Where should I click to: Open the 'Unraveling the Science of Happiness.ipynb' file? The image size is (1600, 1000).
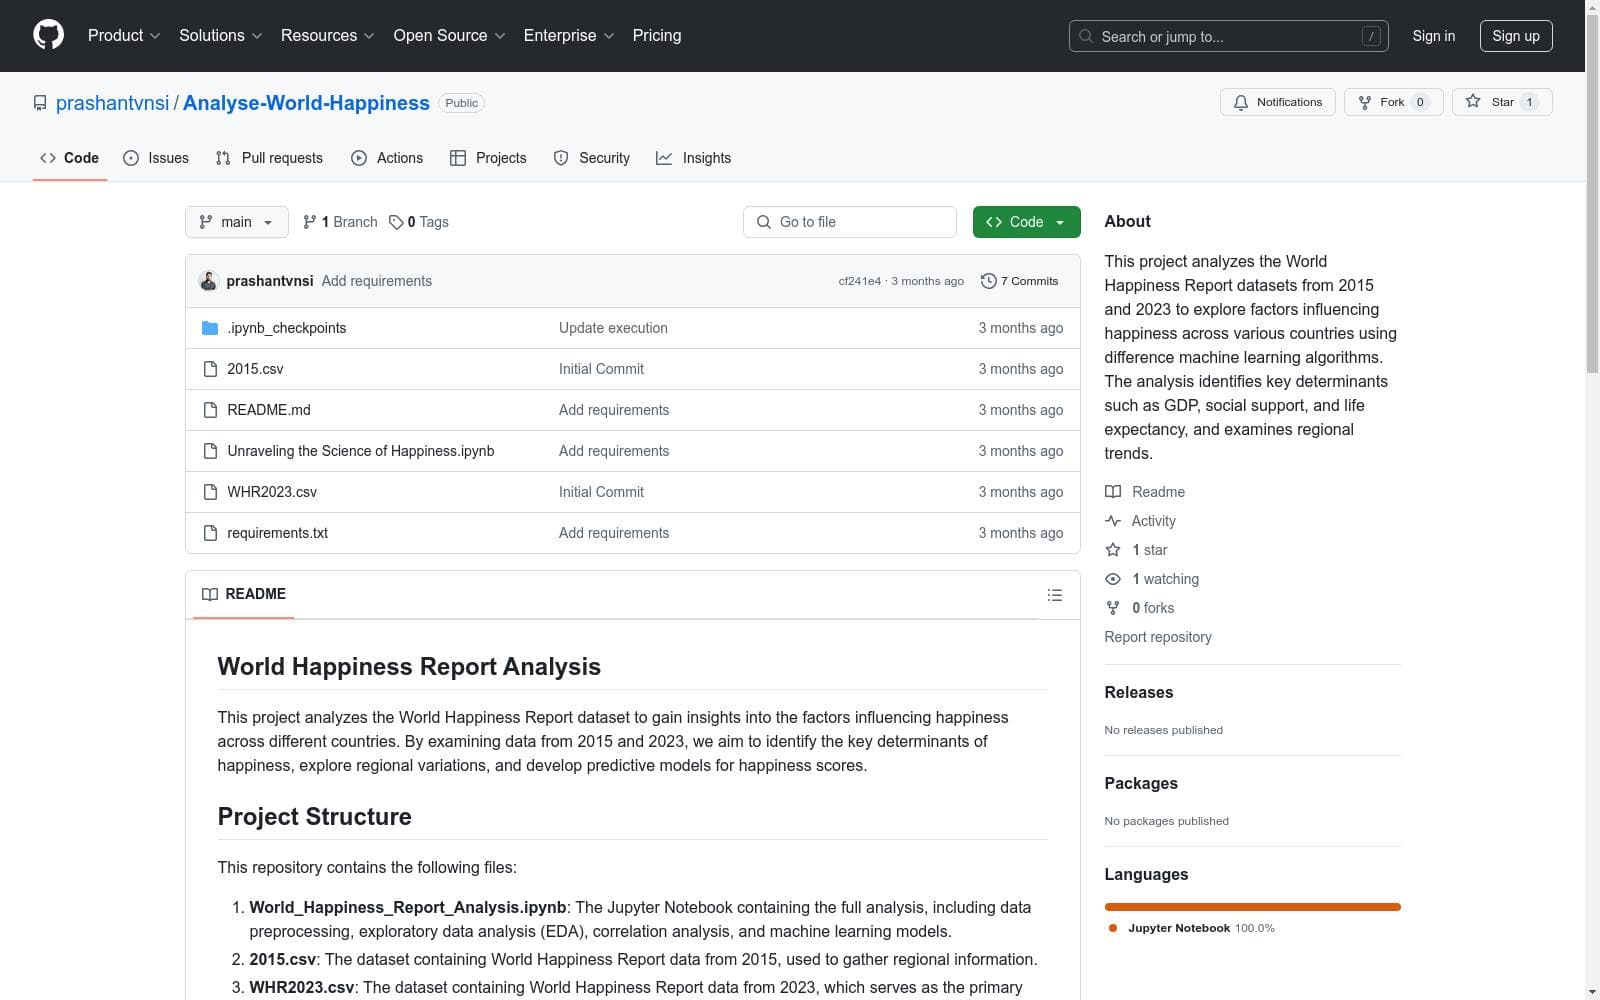tap(361, 451)
